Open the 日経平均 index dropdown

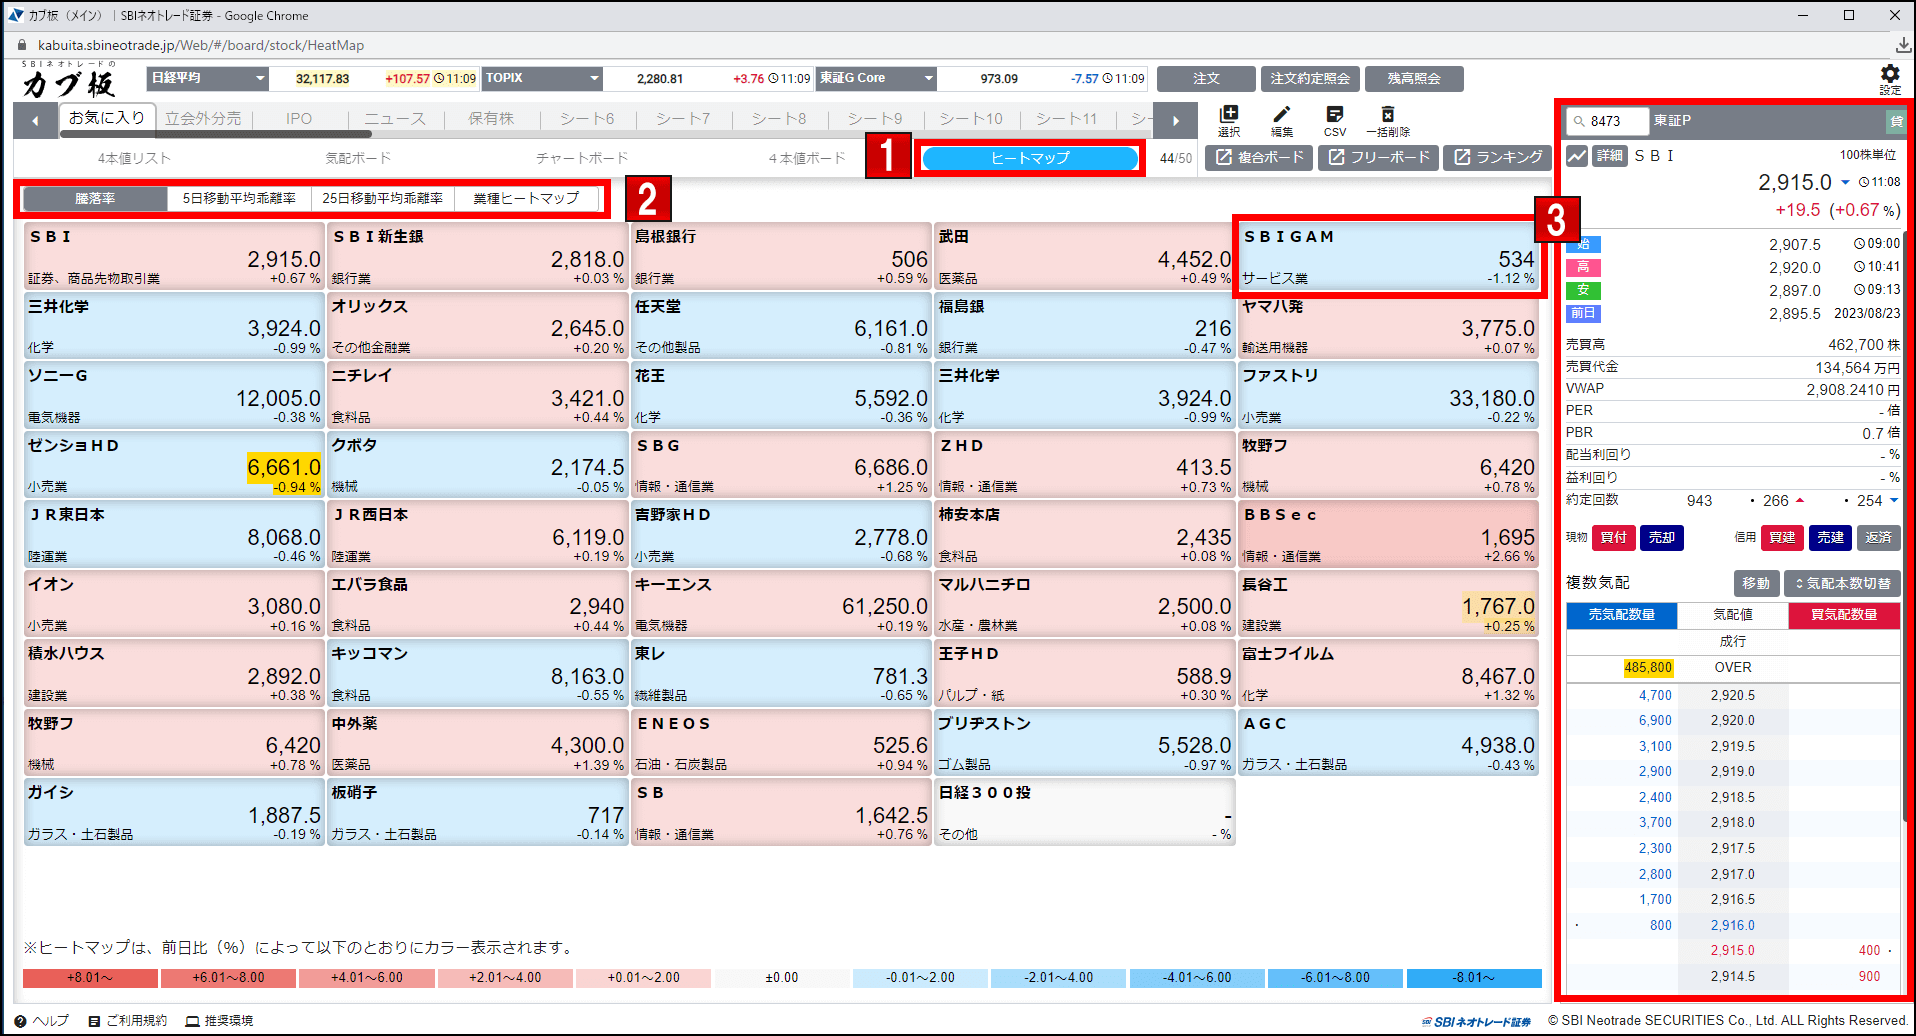tap(260, 78)
